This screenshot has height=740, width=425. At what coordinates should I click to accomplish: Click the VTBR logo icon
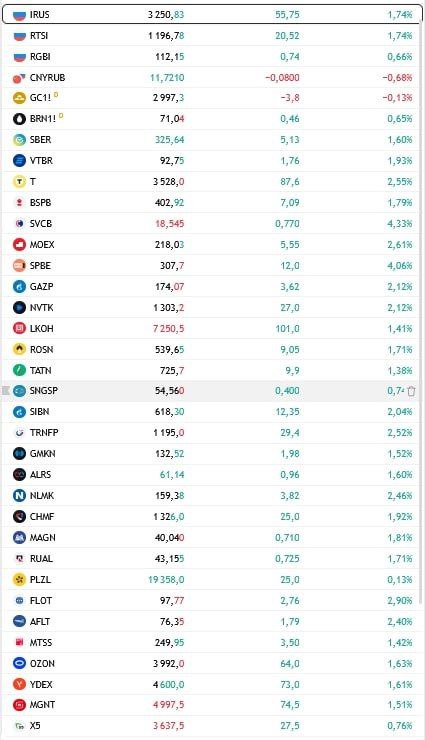[19, 160]
